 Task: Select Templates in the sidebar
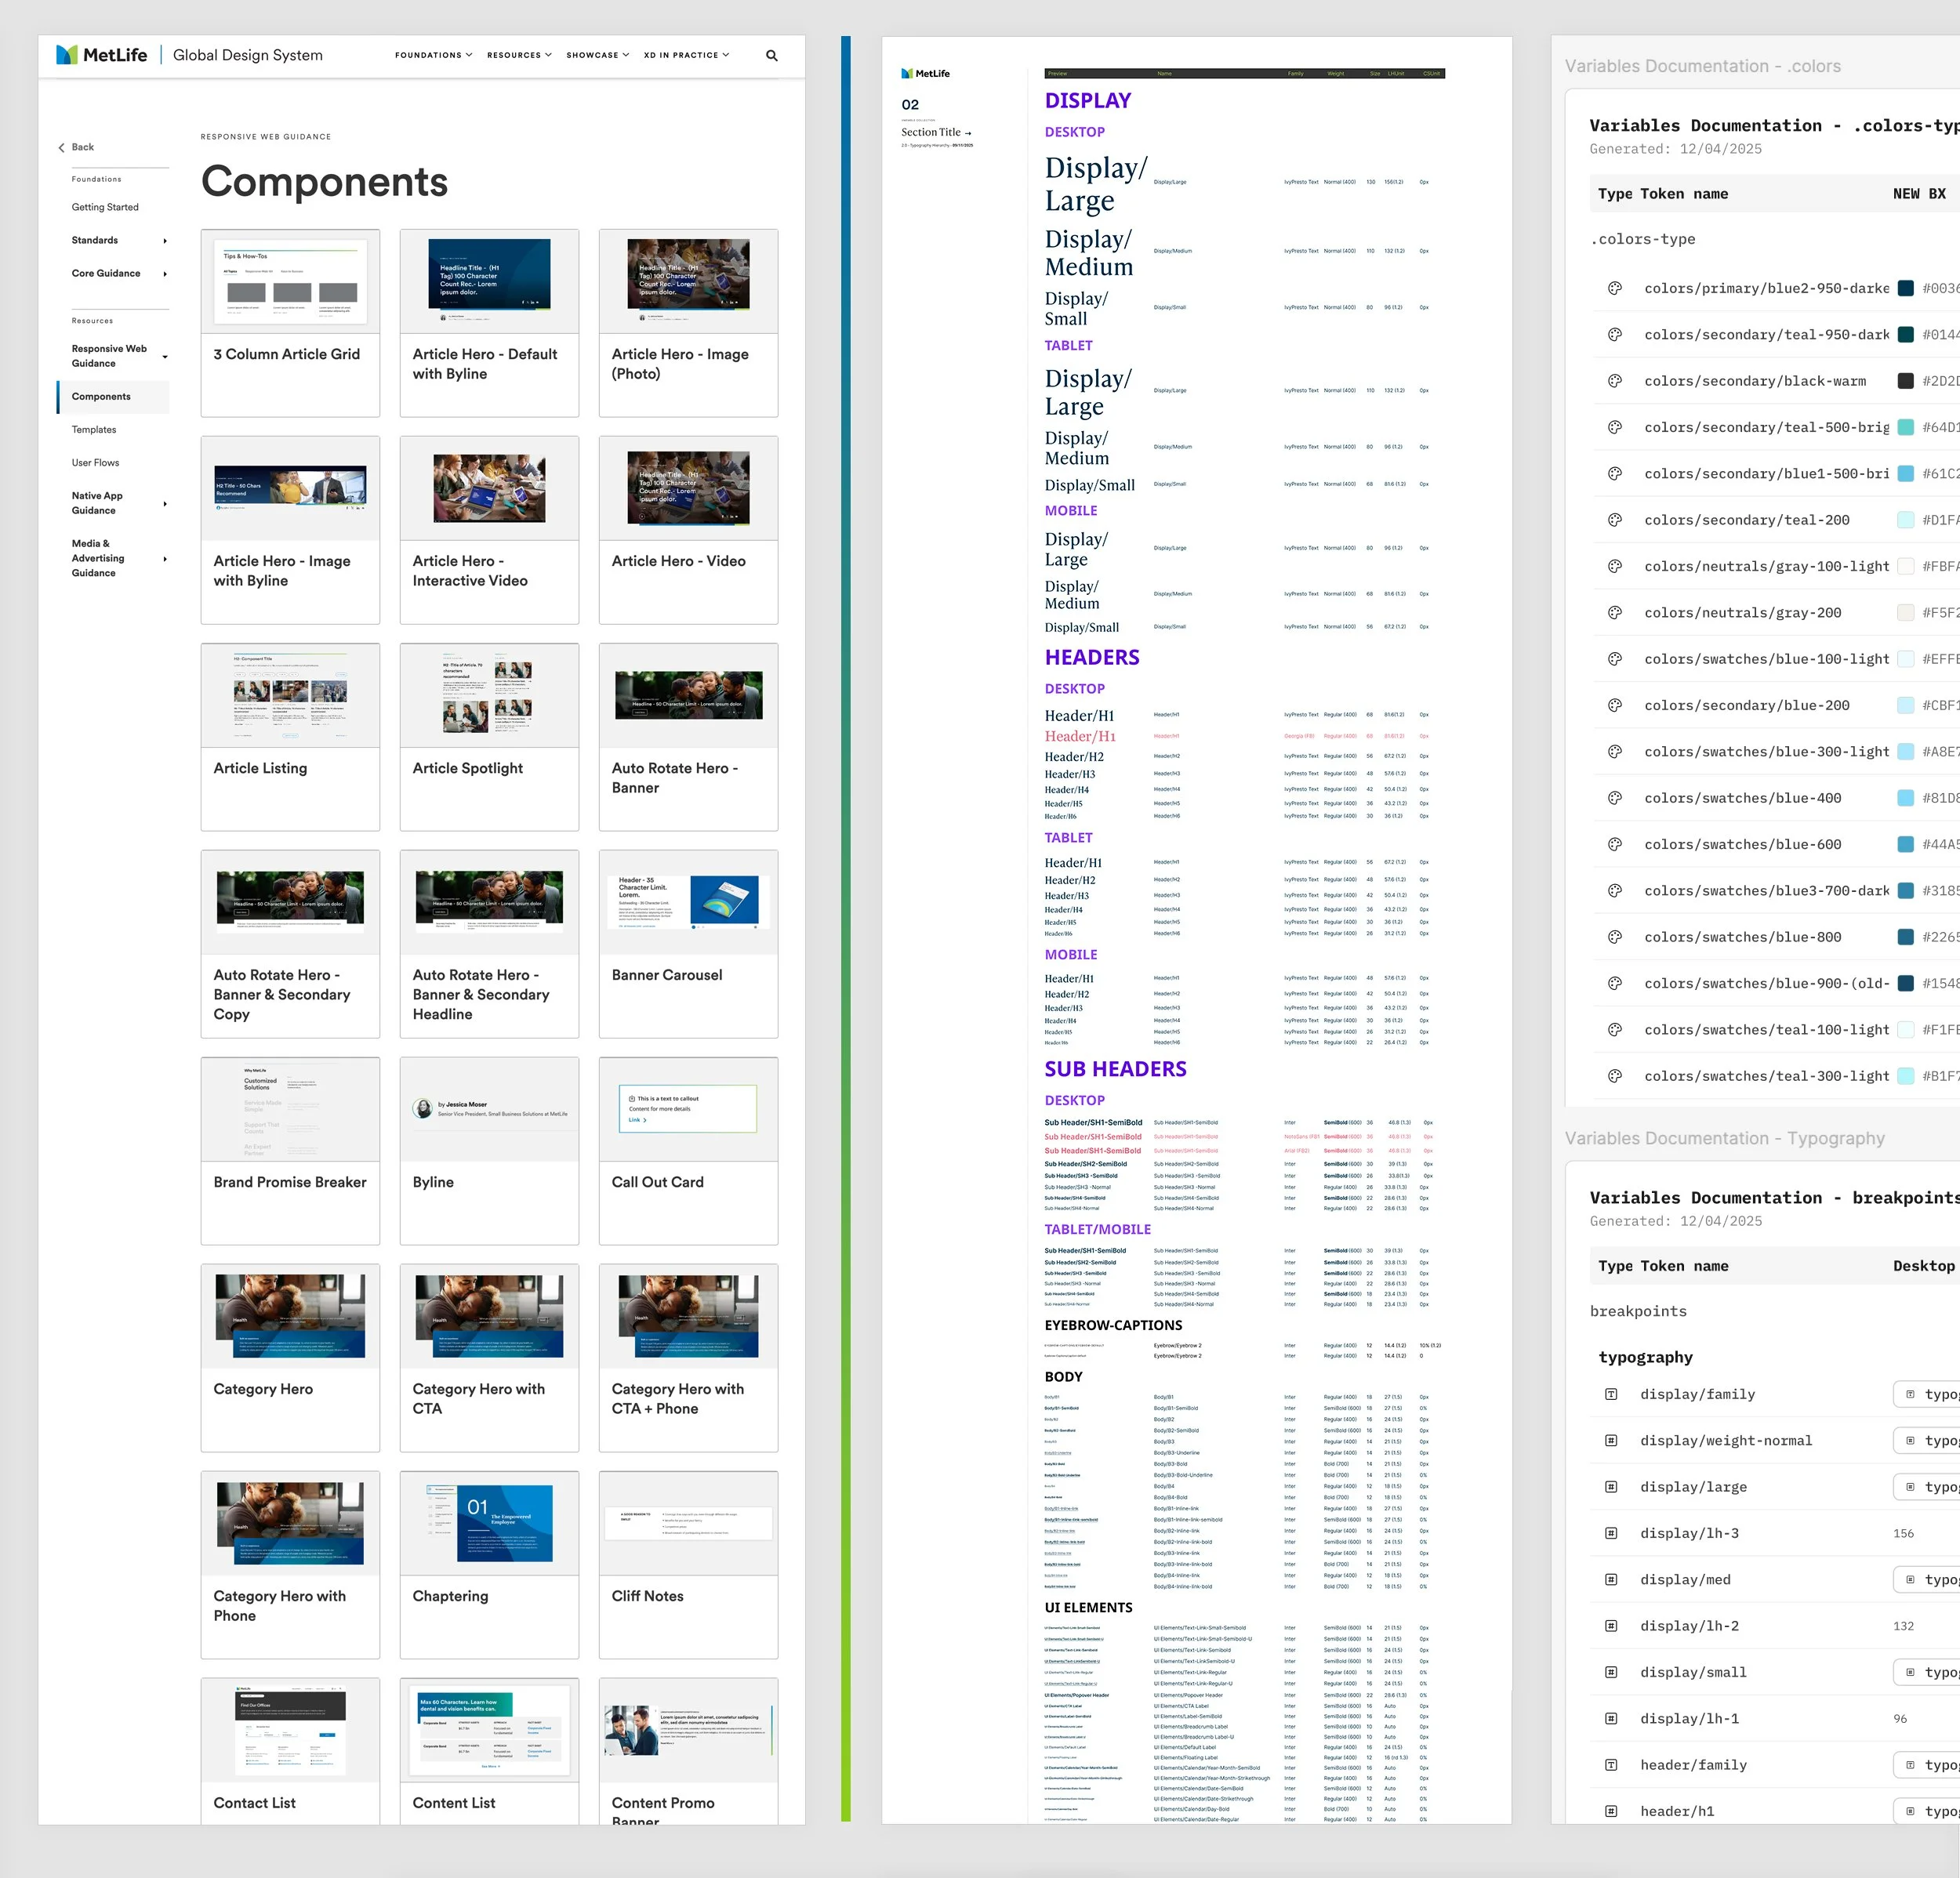point(94,430)
